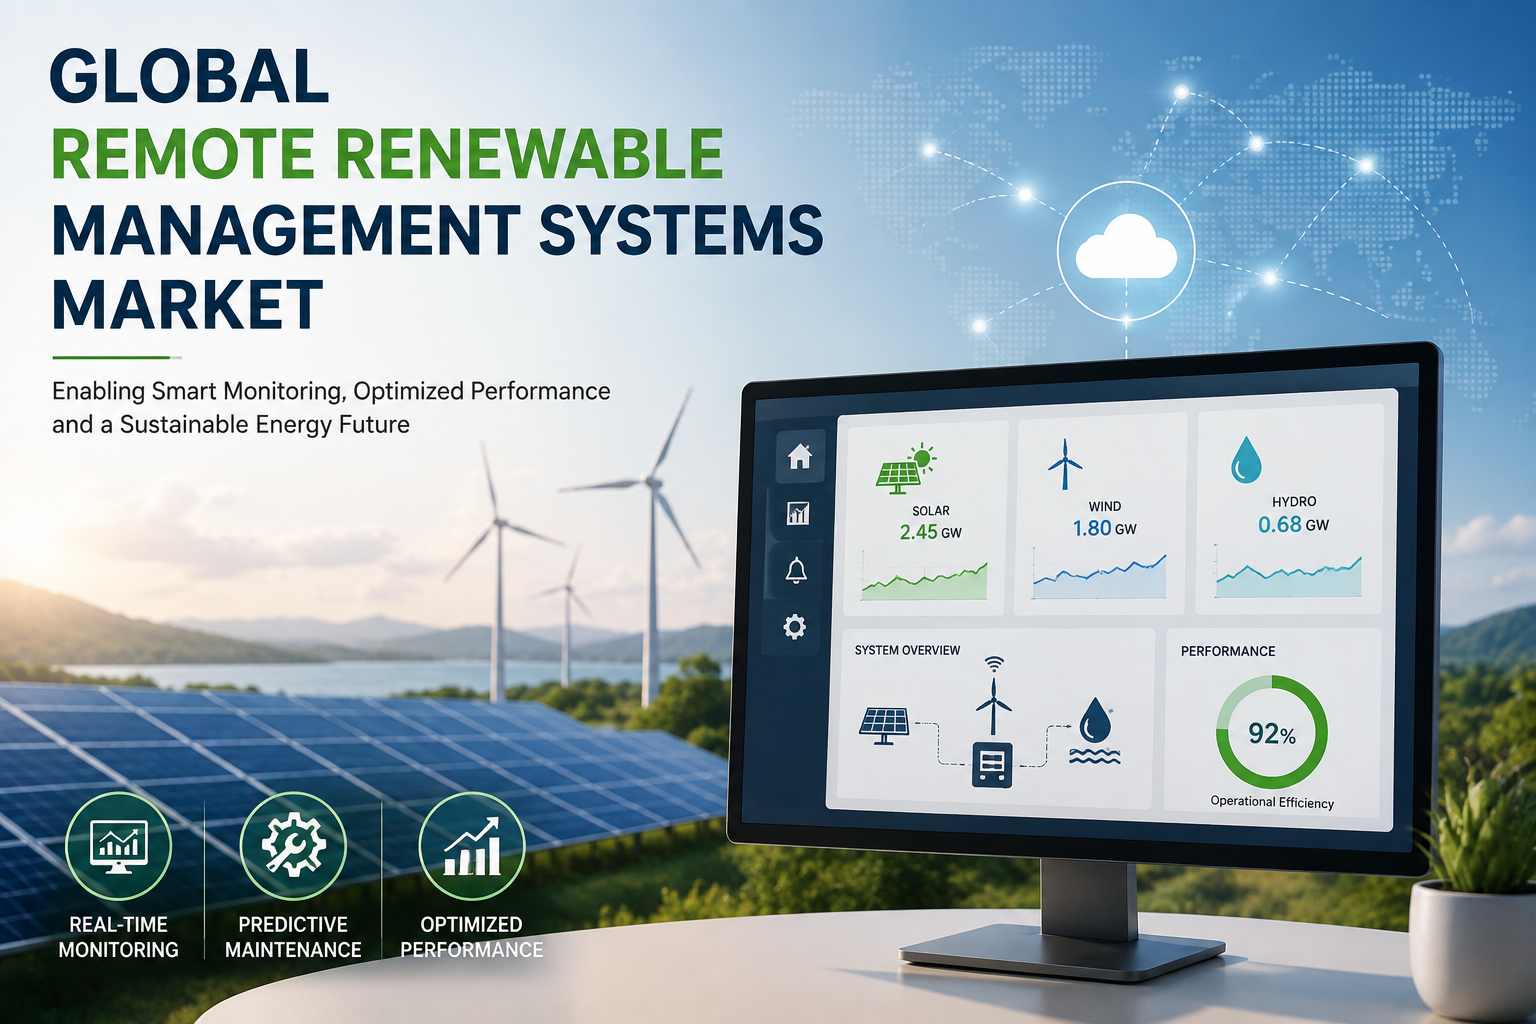Click the "GLOBAL" title word

point(189,76)
